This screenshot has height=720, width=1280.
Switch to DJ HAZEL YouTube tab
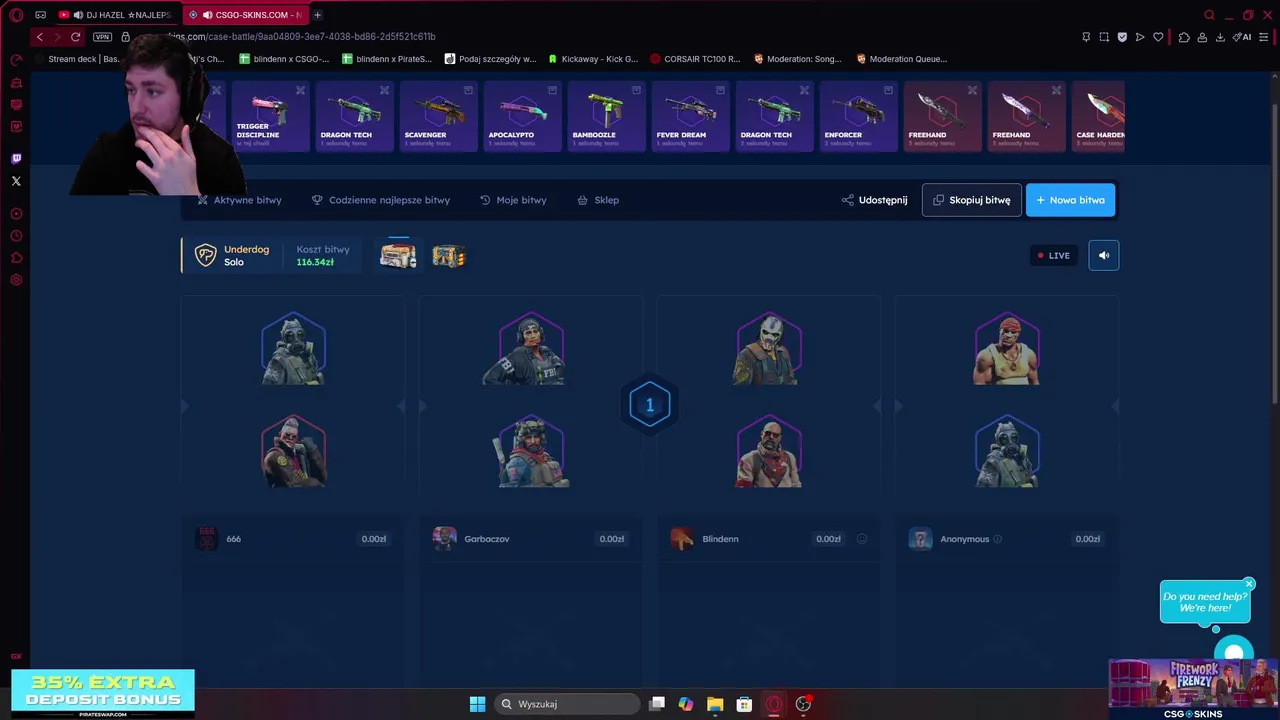pos(115,15)
